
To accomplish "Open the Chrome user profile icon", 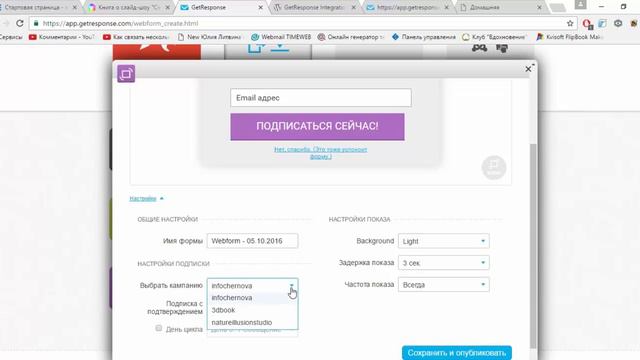I will [580, 5].
